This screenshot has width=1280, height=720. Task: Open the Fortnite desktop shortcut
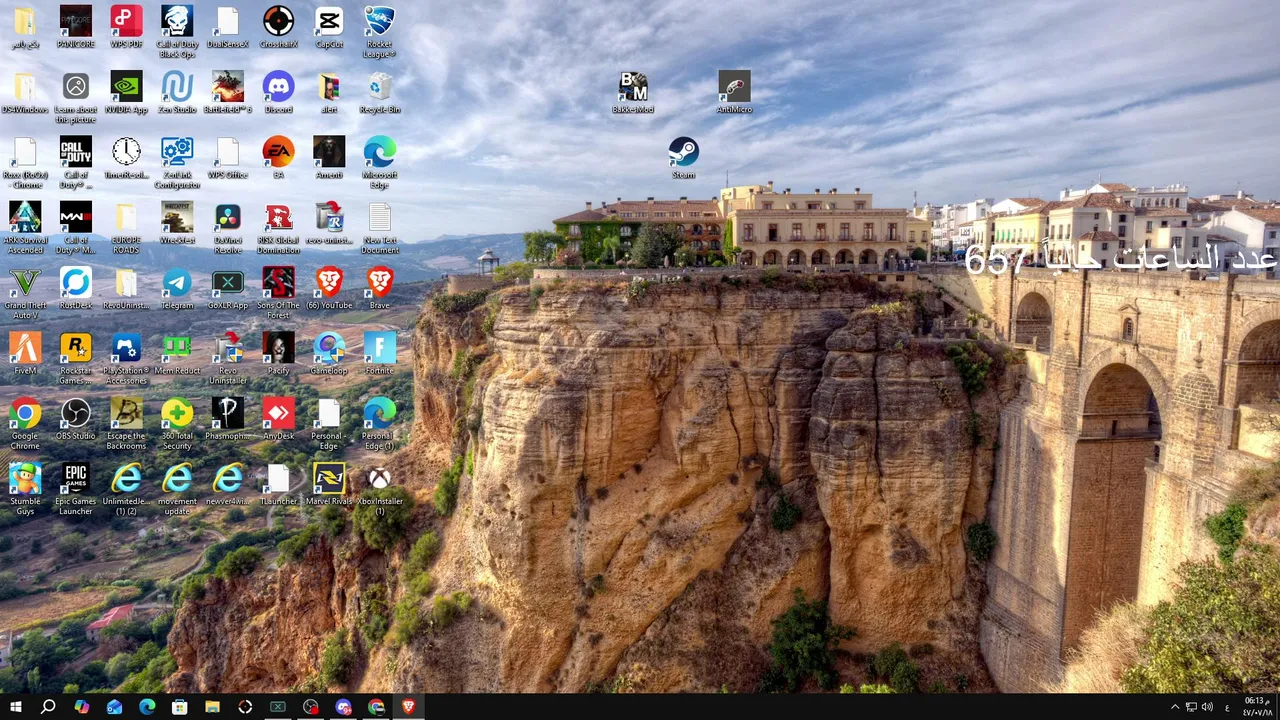pos(379,353)
